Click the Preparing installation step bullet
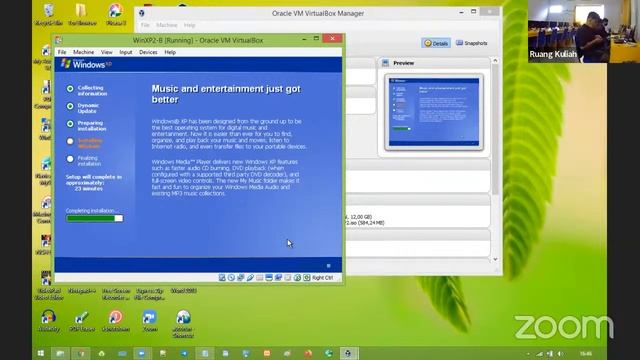The width and height of the screenshot is (640, 360). pos(70,124)
